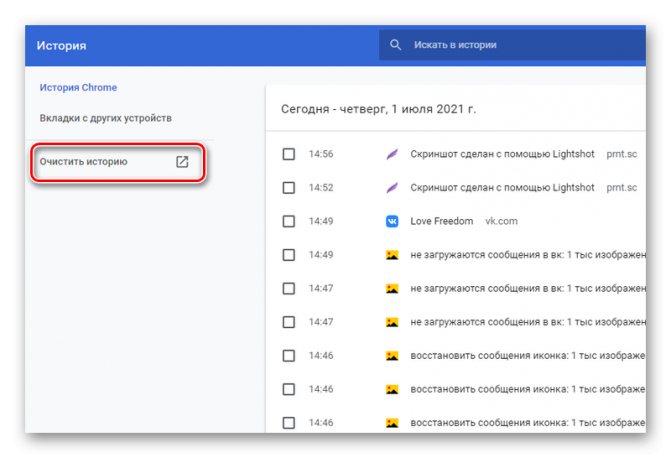
Task: Click the image favicon of the first 14:47 entry
Action: [392, 288]
